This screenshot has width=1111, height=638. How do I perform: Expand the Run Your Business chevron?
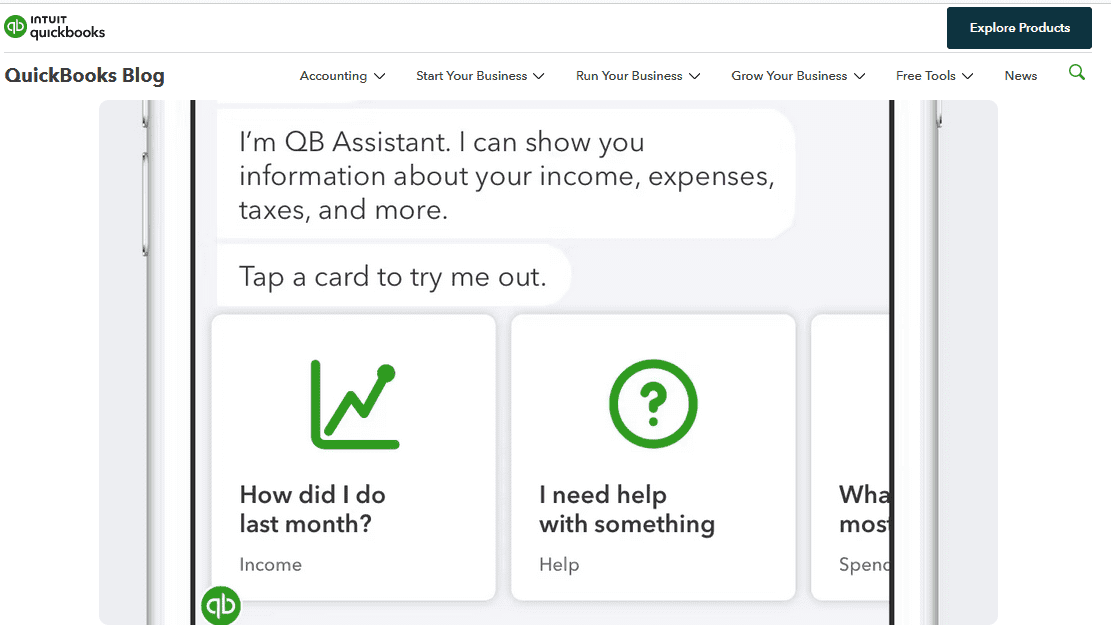coord(694,76)
